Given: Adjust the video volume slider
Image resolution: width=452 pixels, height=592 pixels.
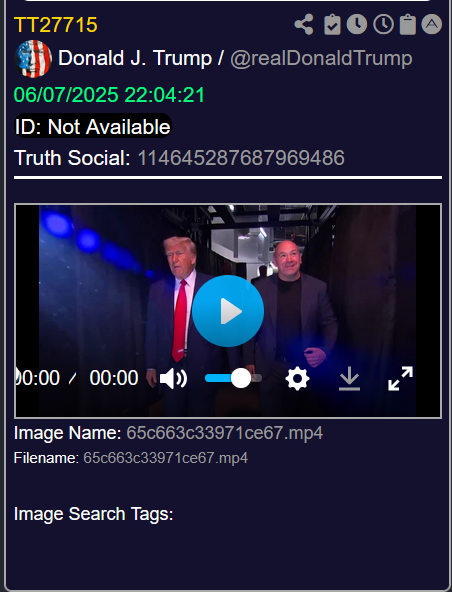Looking at the screenshot, I should (x=233, y=378).
